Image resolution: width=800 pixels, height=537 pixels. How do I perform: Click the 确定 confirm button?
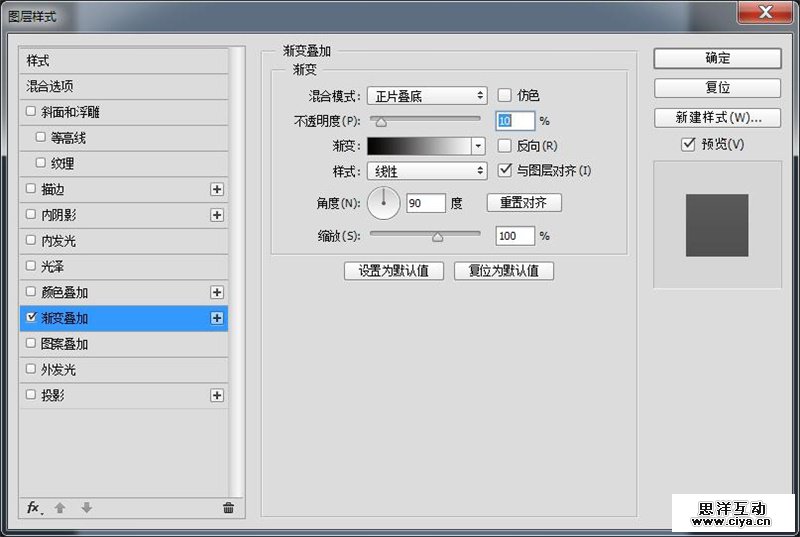pos(717,58)
